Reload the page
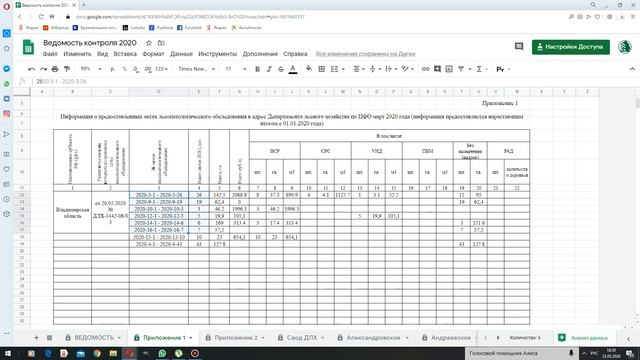The width and height of the screenshot is (640, 360). 41,17
